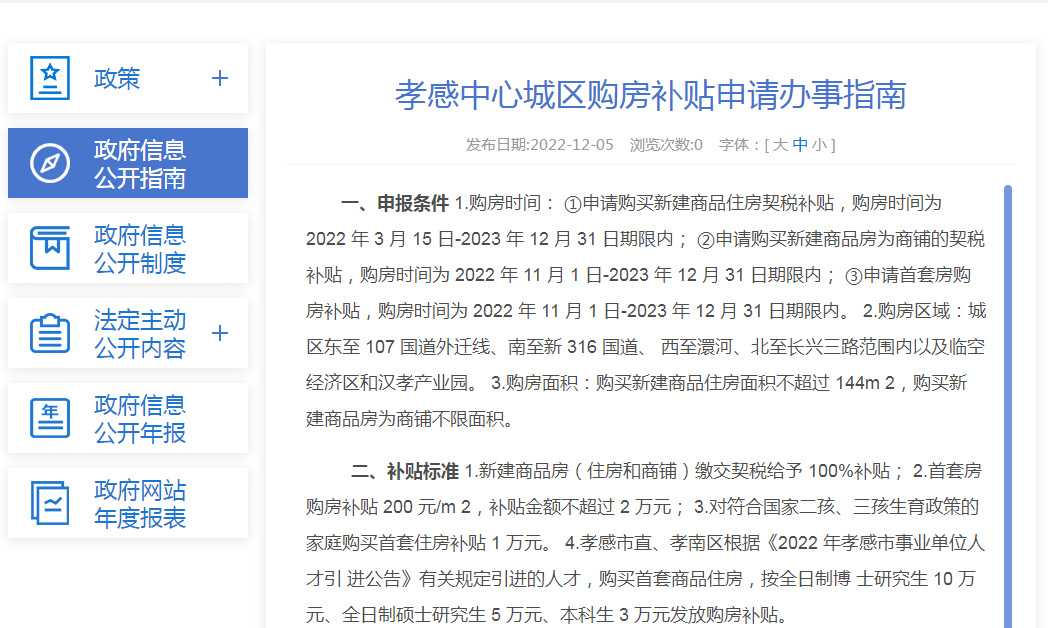This screenshot has width=1048, height=628.
Task: Set font size to 中
Action: (x=800, y=145)
